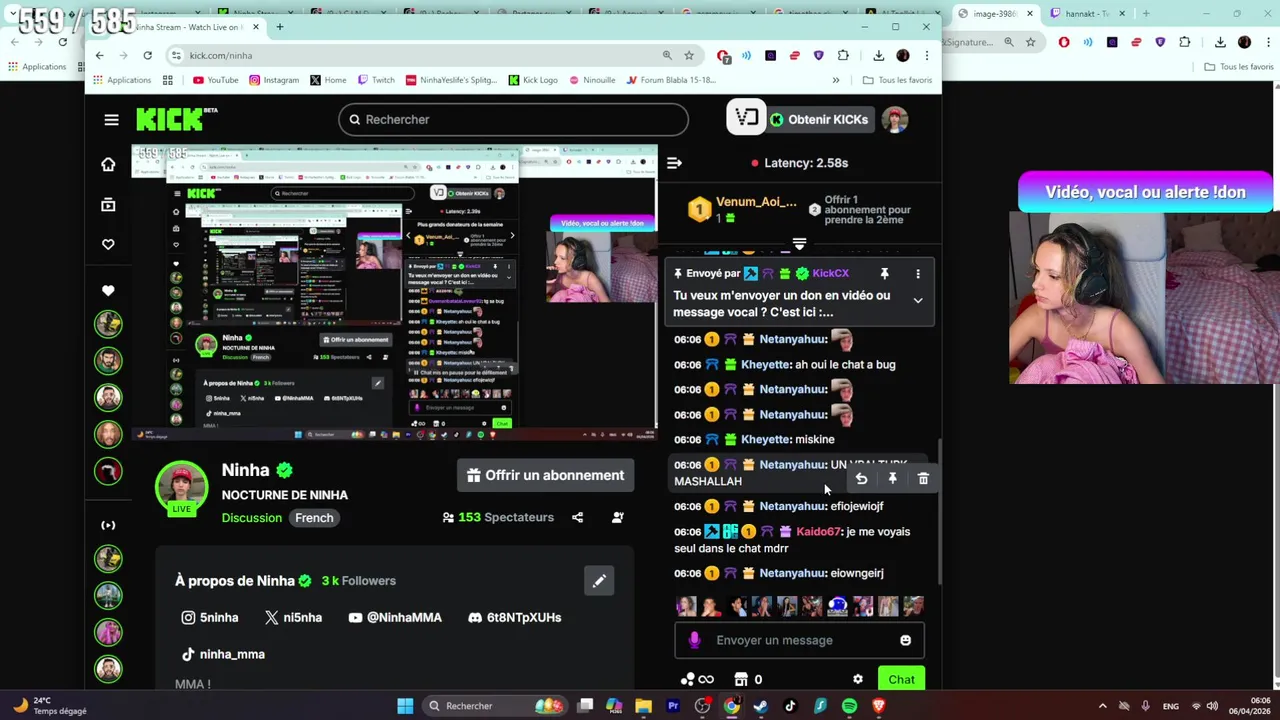
Task: Click the Ninha channel avatar
Action: (181, 487)
